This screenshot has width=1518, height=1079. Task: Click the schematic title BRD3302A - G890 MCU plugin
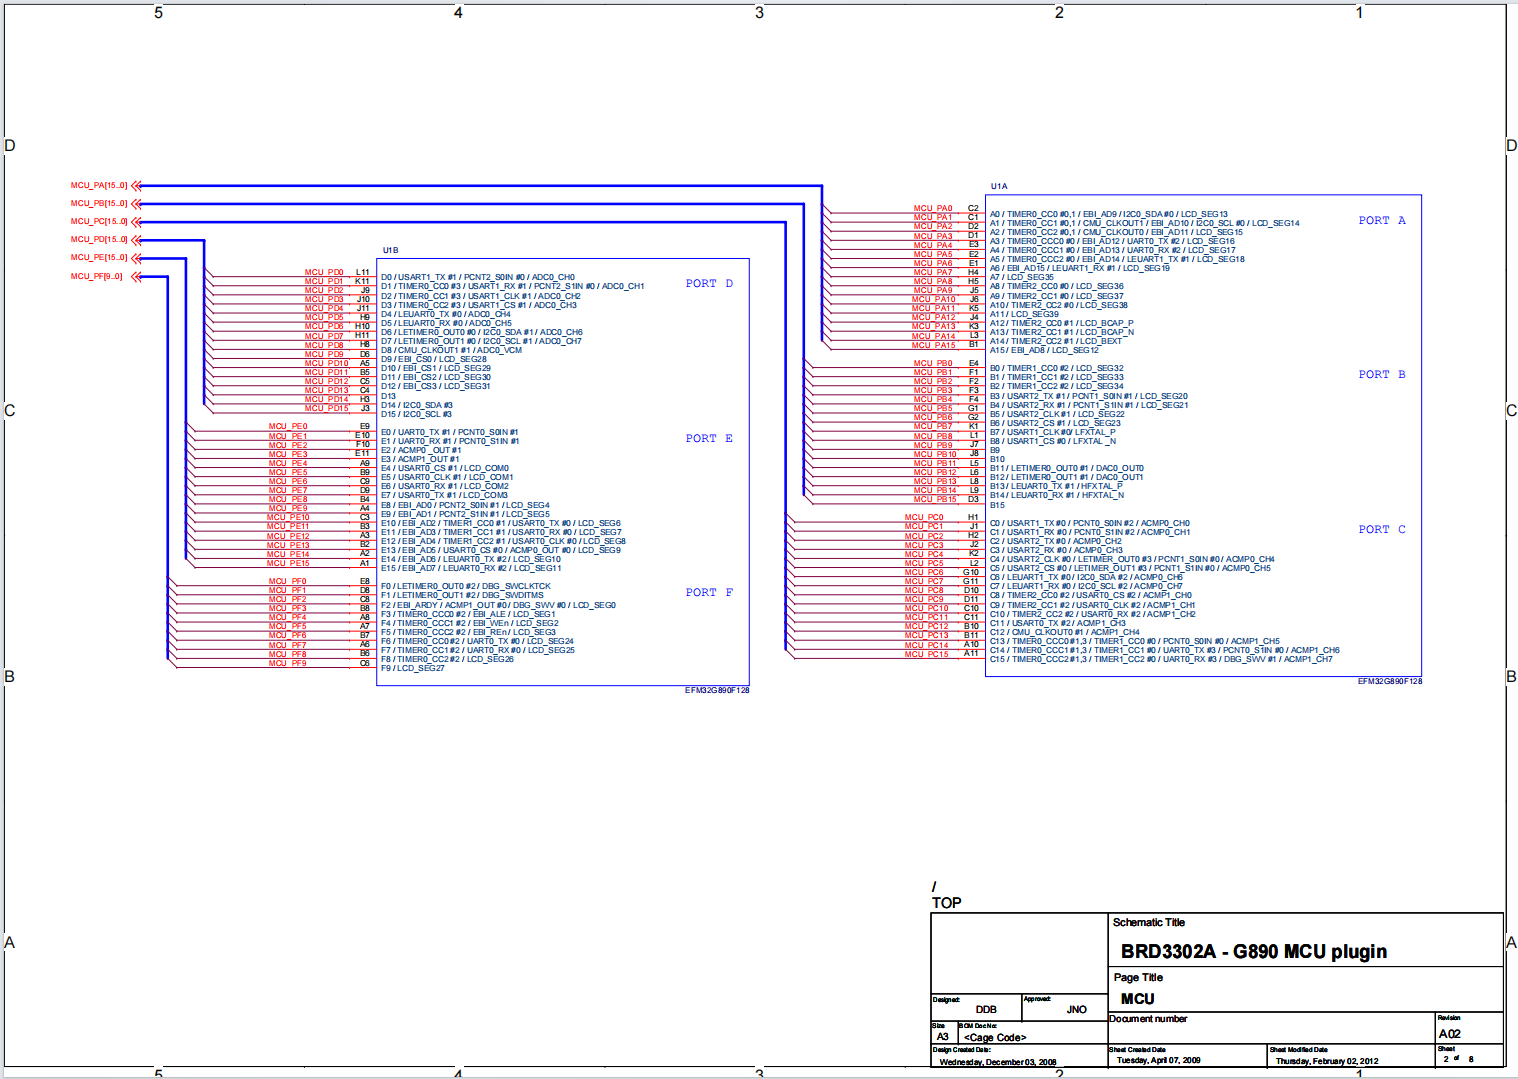tap(1253, 952)
